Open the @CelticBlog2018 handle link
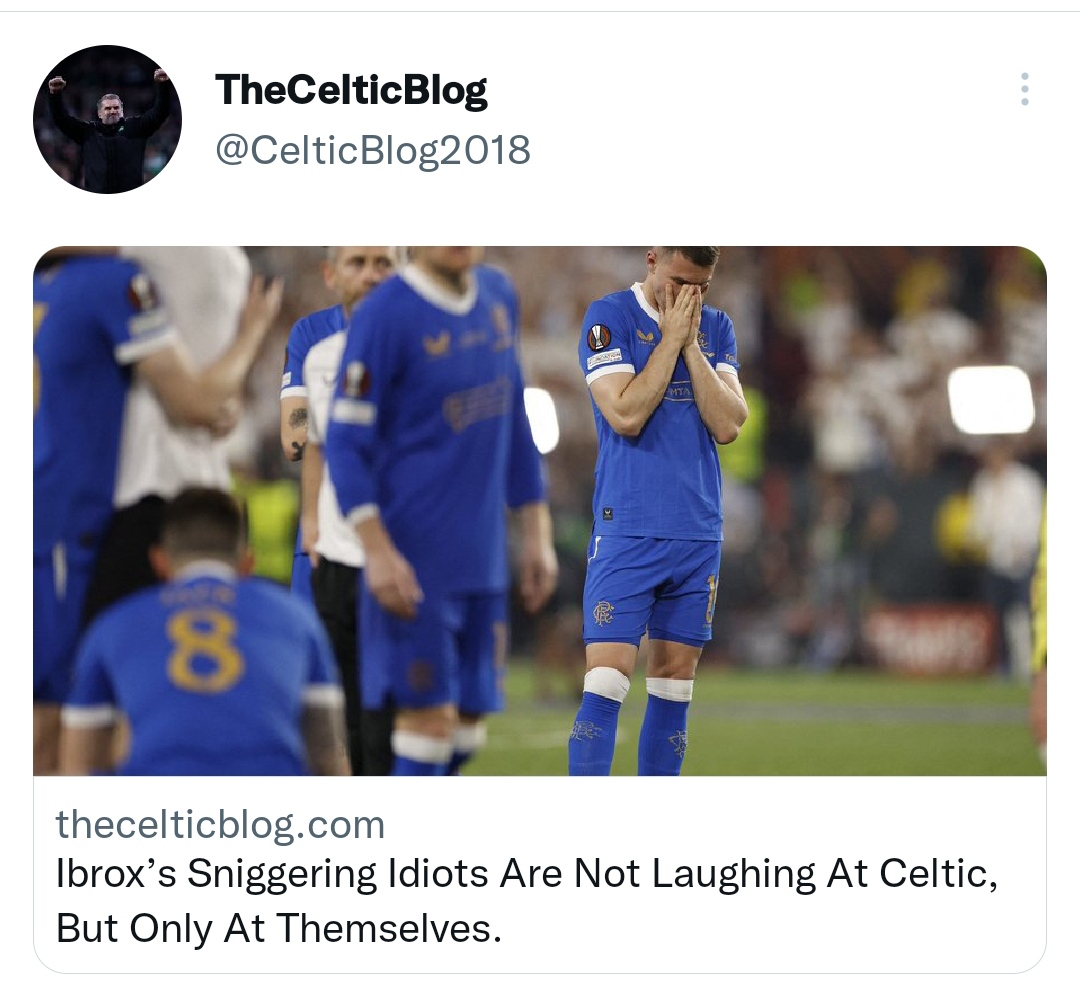The width and height of the screenshot is (1080, 995). click(373, 149)
